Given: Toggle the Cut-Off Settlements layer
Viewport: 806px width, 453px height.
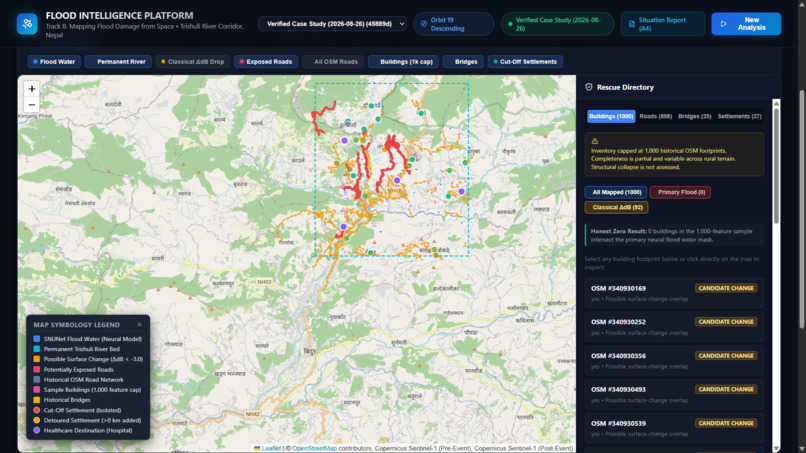Looking at the screenshot, I should click(x=525, y=62).
